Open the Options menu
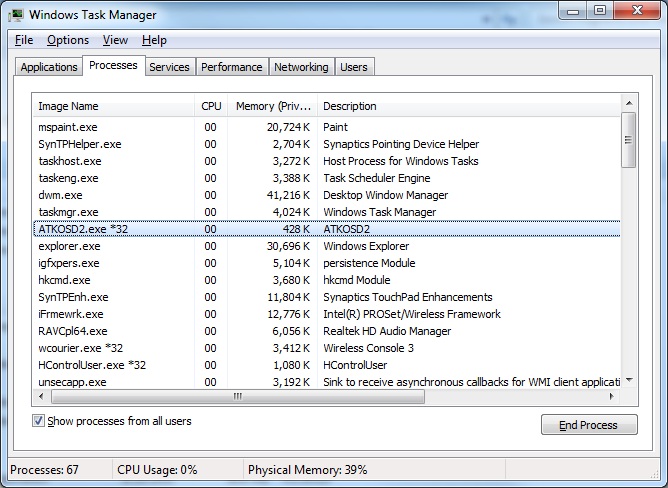 coord(68,40)
